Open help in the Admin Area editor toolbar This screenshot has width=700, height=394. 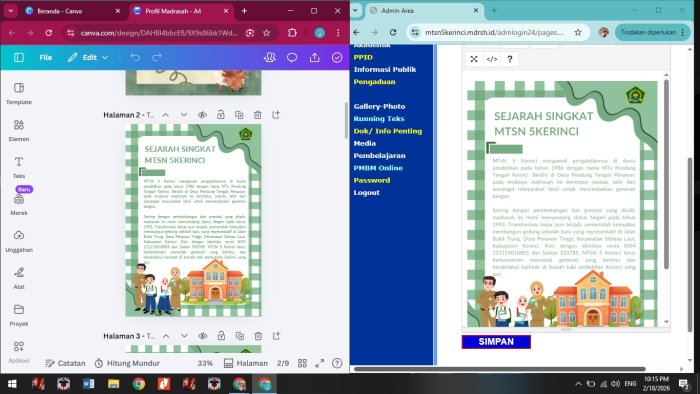(x=509, y=59)
